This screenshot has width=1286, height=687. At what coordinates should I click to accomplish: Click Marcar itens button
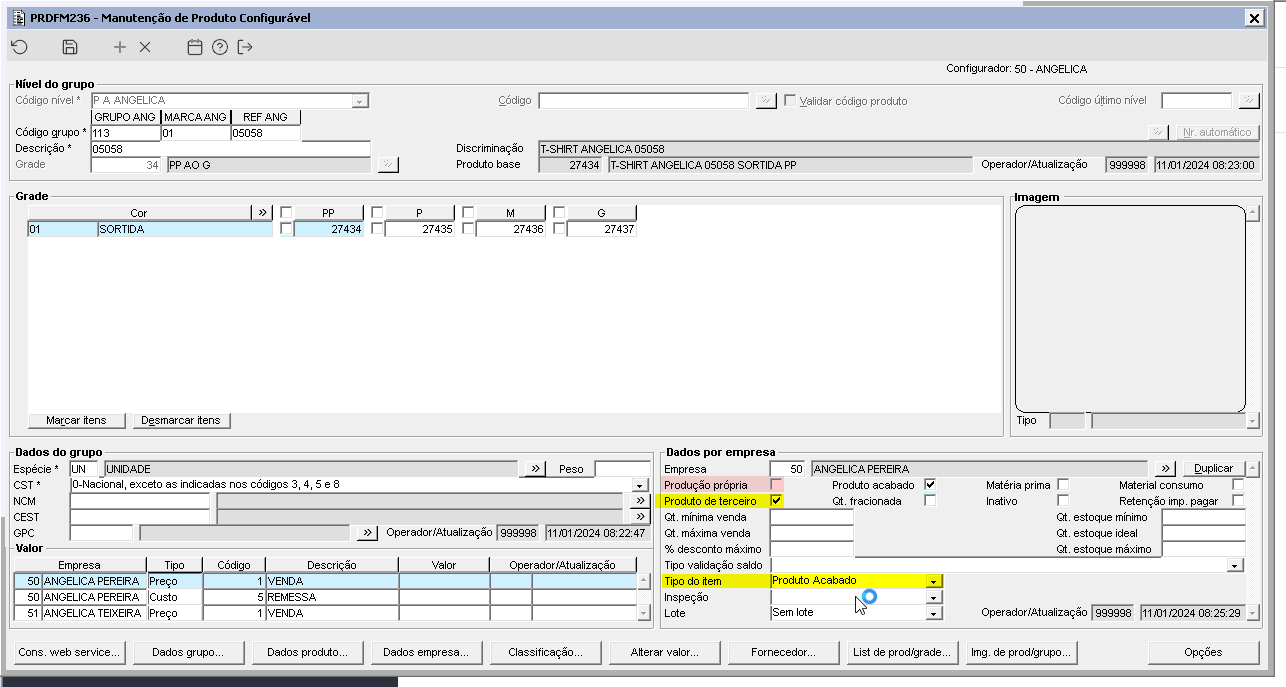[x=76, y=420]
